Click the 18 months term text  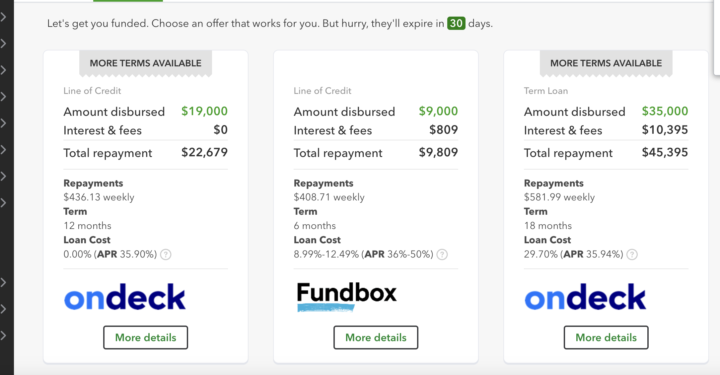(x=548, y=226)
